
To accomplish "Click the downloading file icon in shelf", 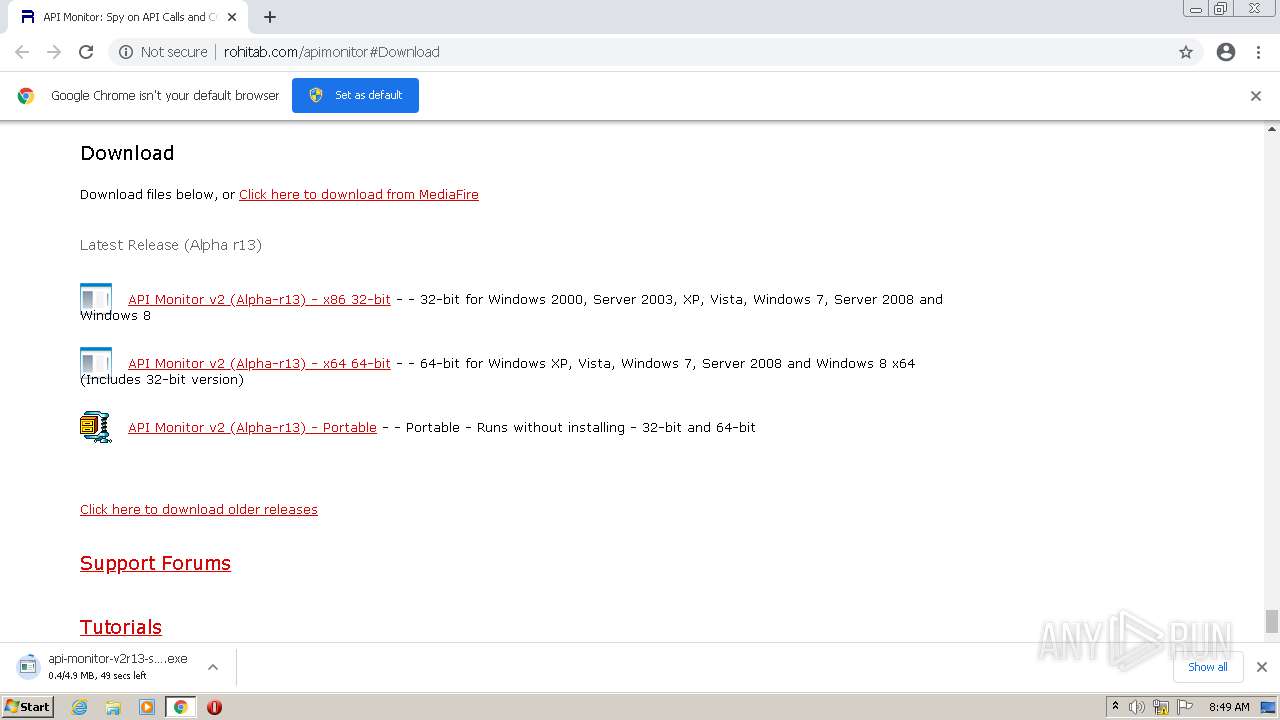I will [28, 665].
